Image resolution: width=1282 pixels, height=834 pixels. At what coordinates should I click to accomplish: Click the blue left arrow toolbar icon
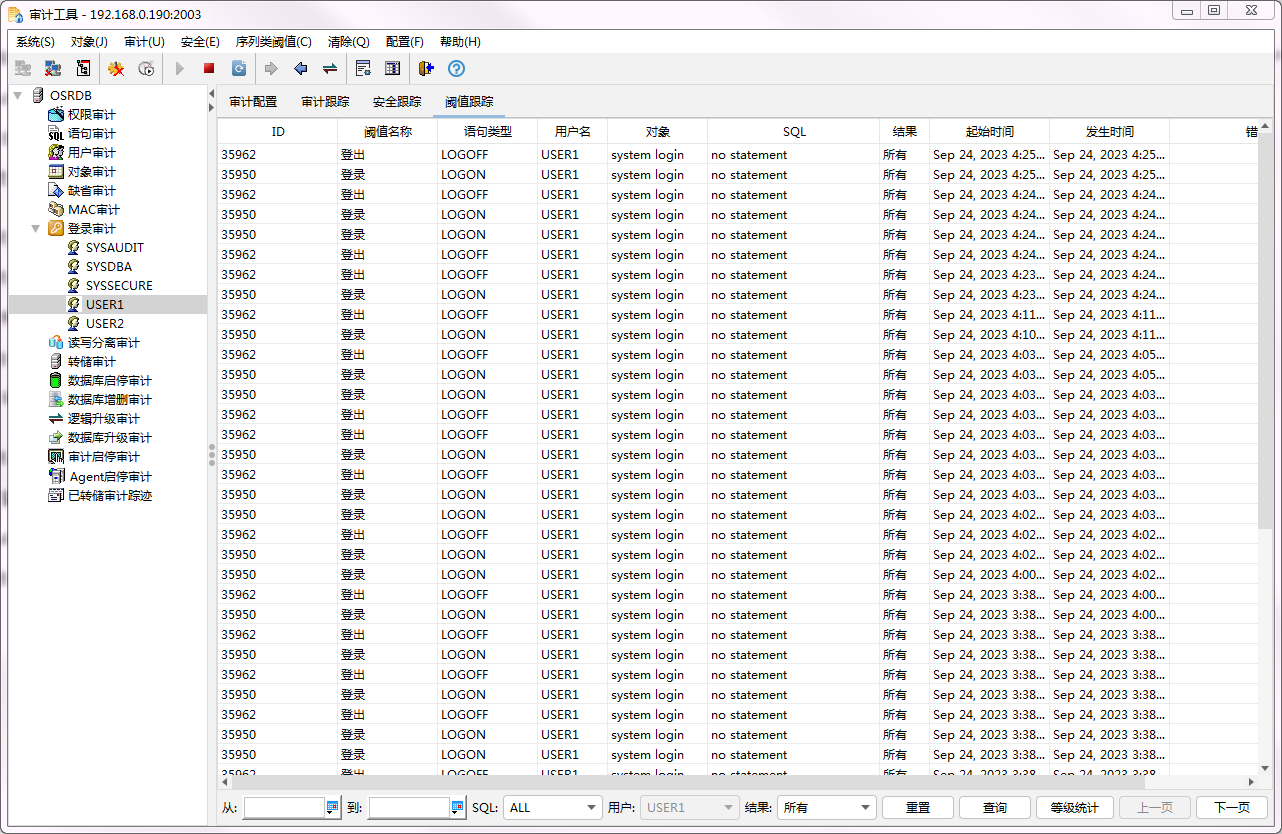coord(300,69)
